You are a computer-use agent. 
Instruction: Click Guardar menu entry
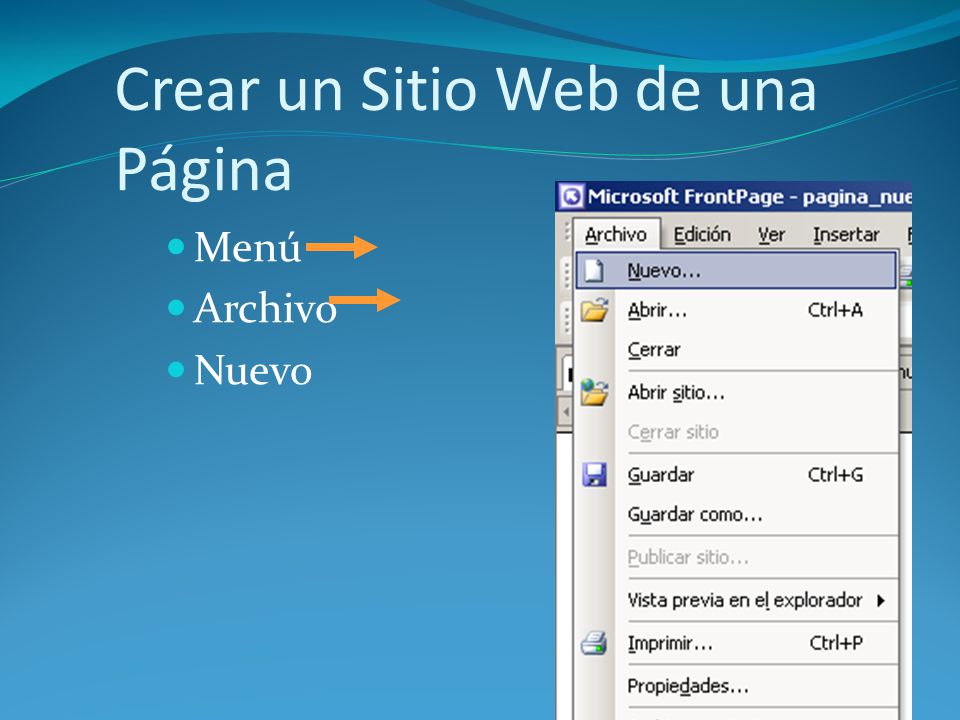point(736,475)
